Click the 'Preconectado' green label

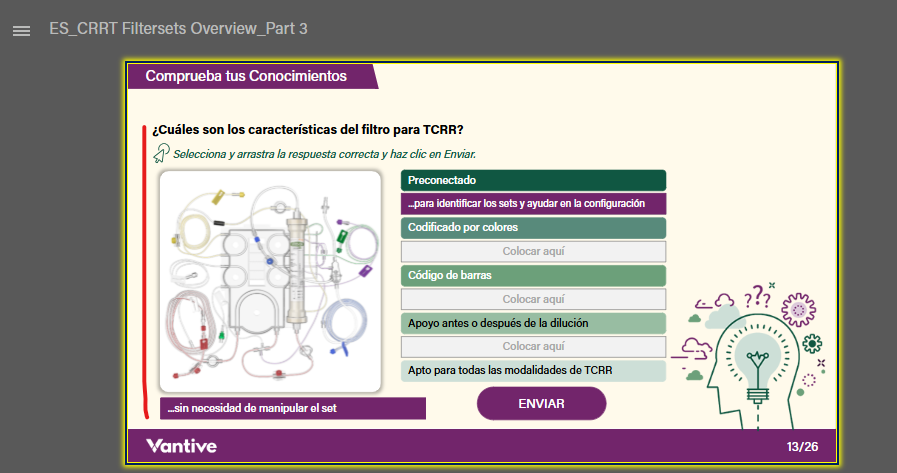point(533,180)
